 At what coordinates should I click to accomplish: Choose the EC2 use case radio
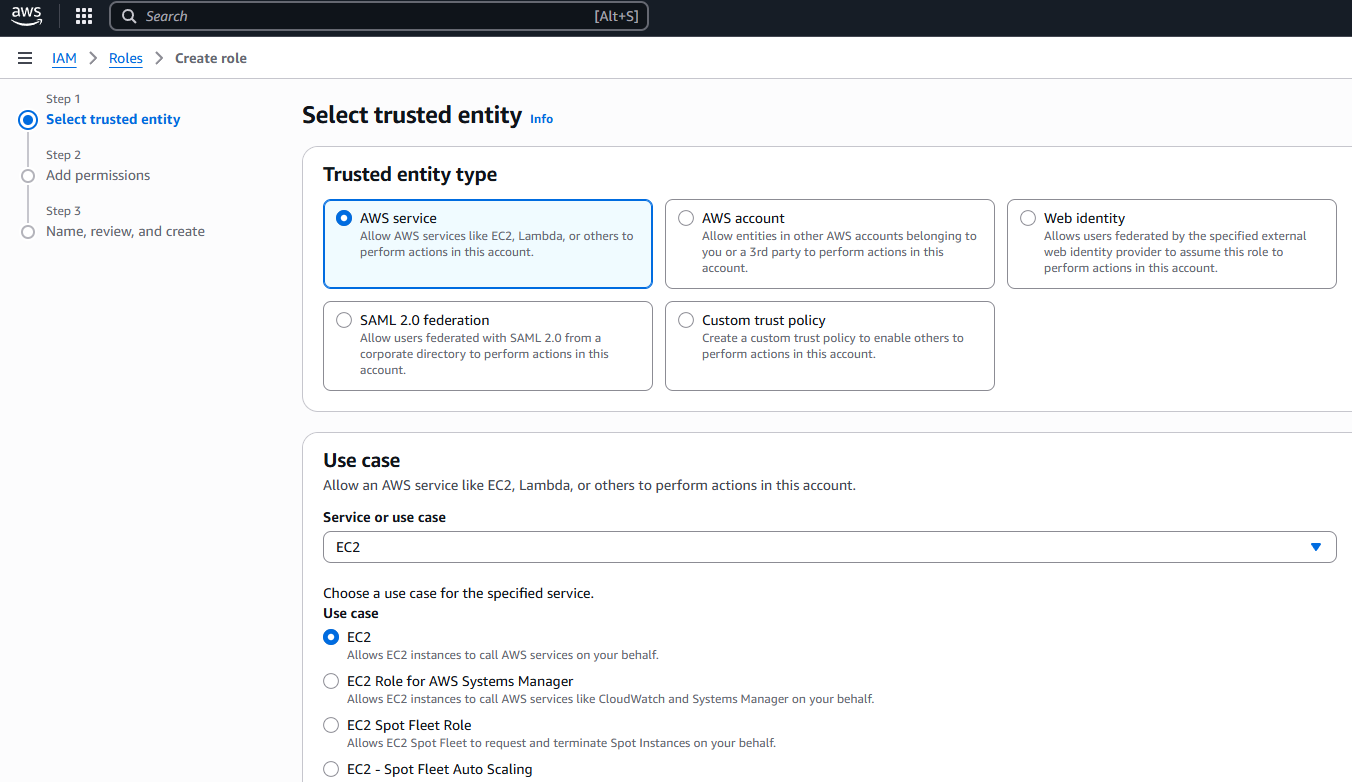pyautogui.click(x=331, y=637)
